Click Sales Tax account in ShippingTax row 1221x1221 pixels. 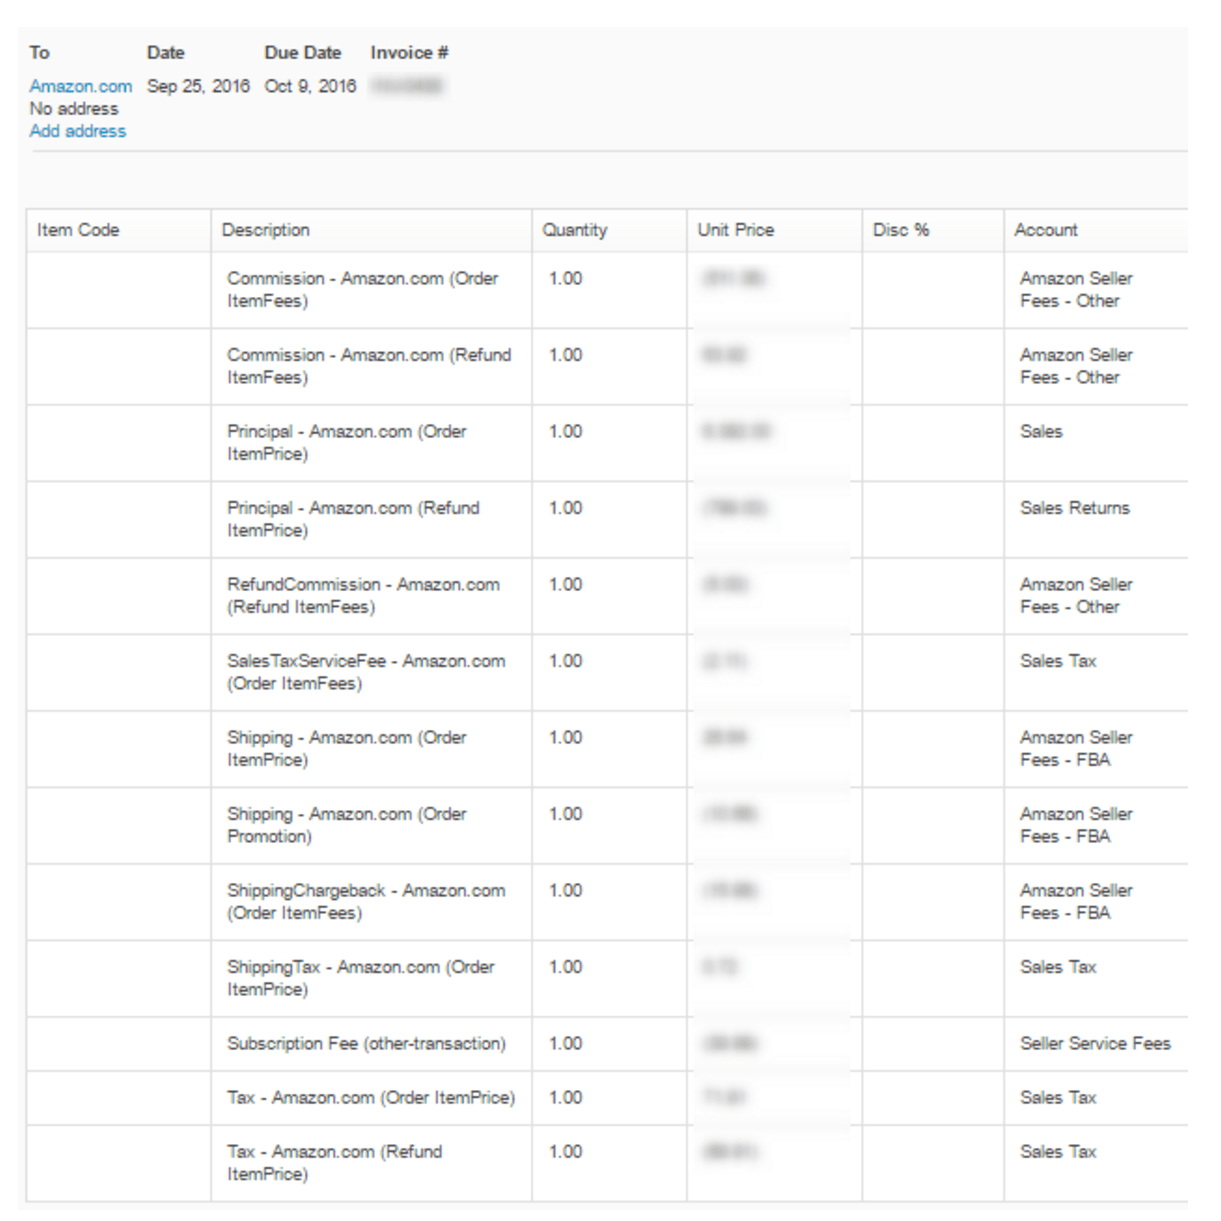(x=1096, y=978)
